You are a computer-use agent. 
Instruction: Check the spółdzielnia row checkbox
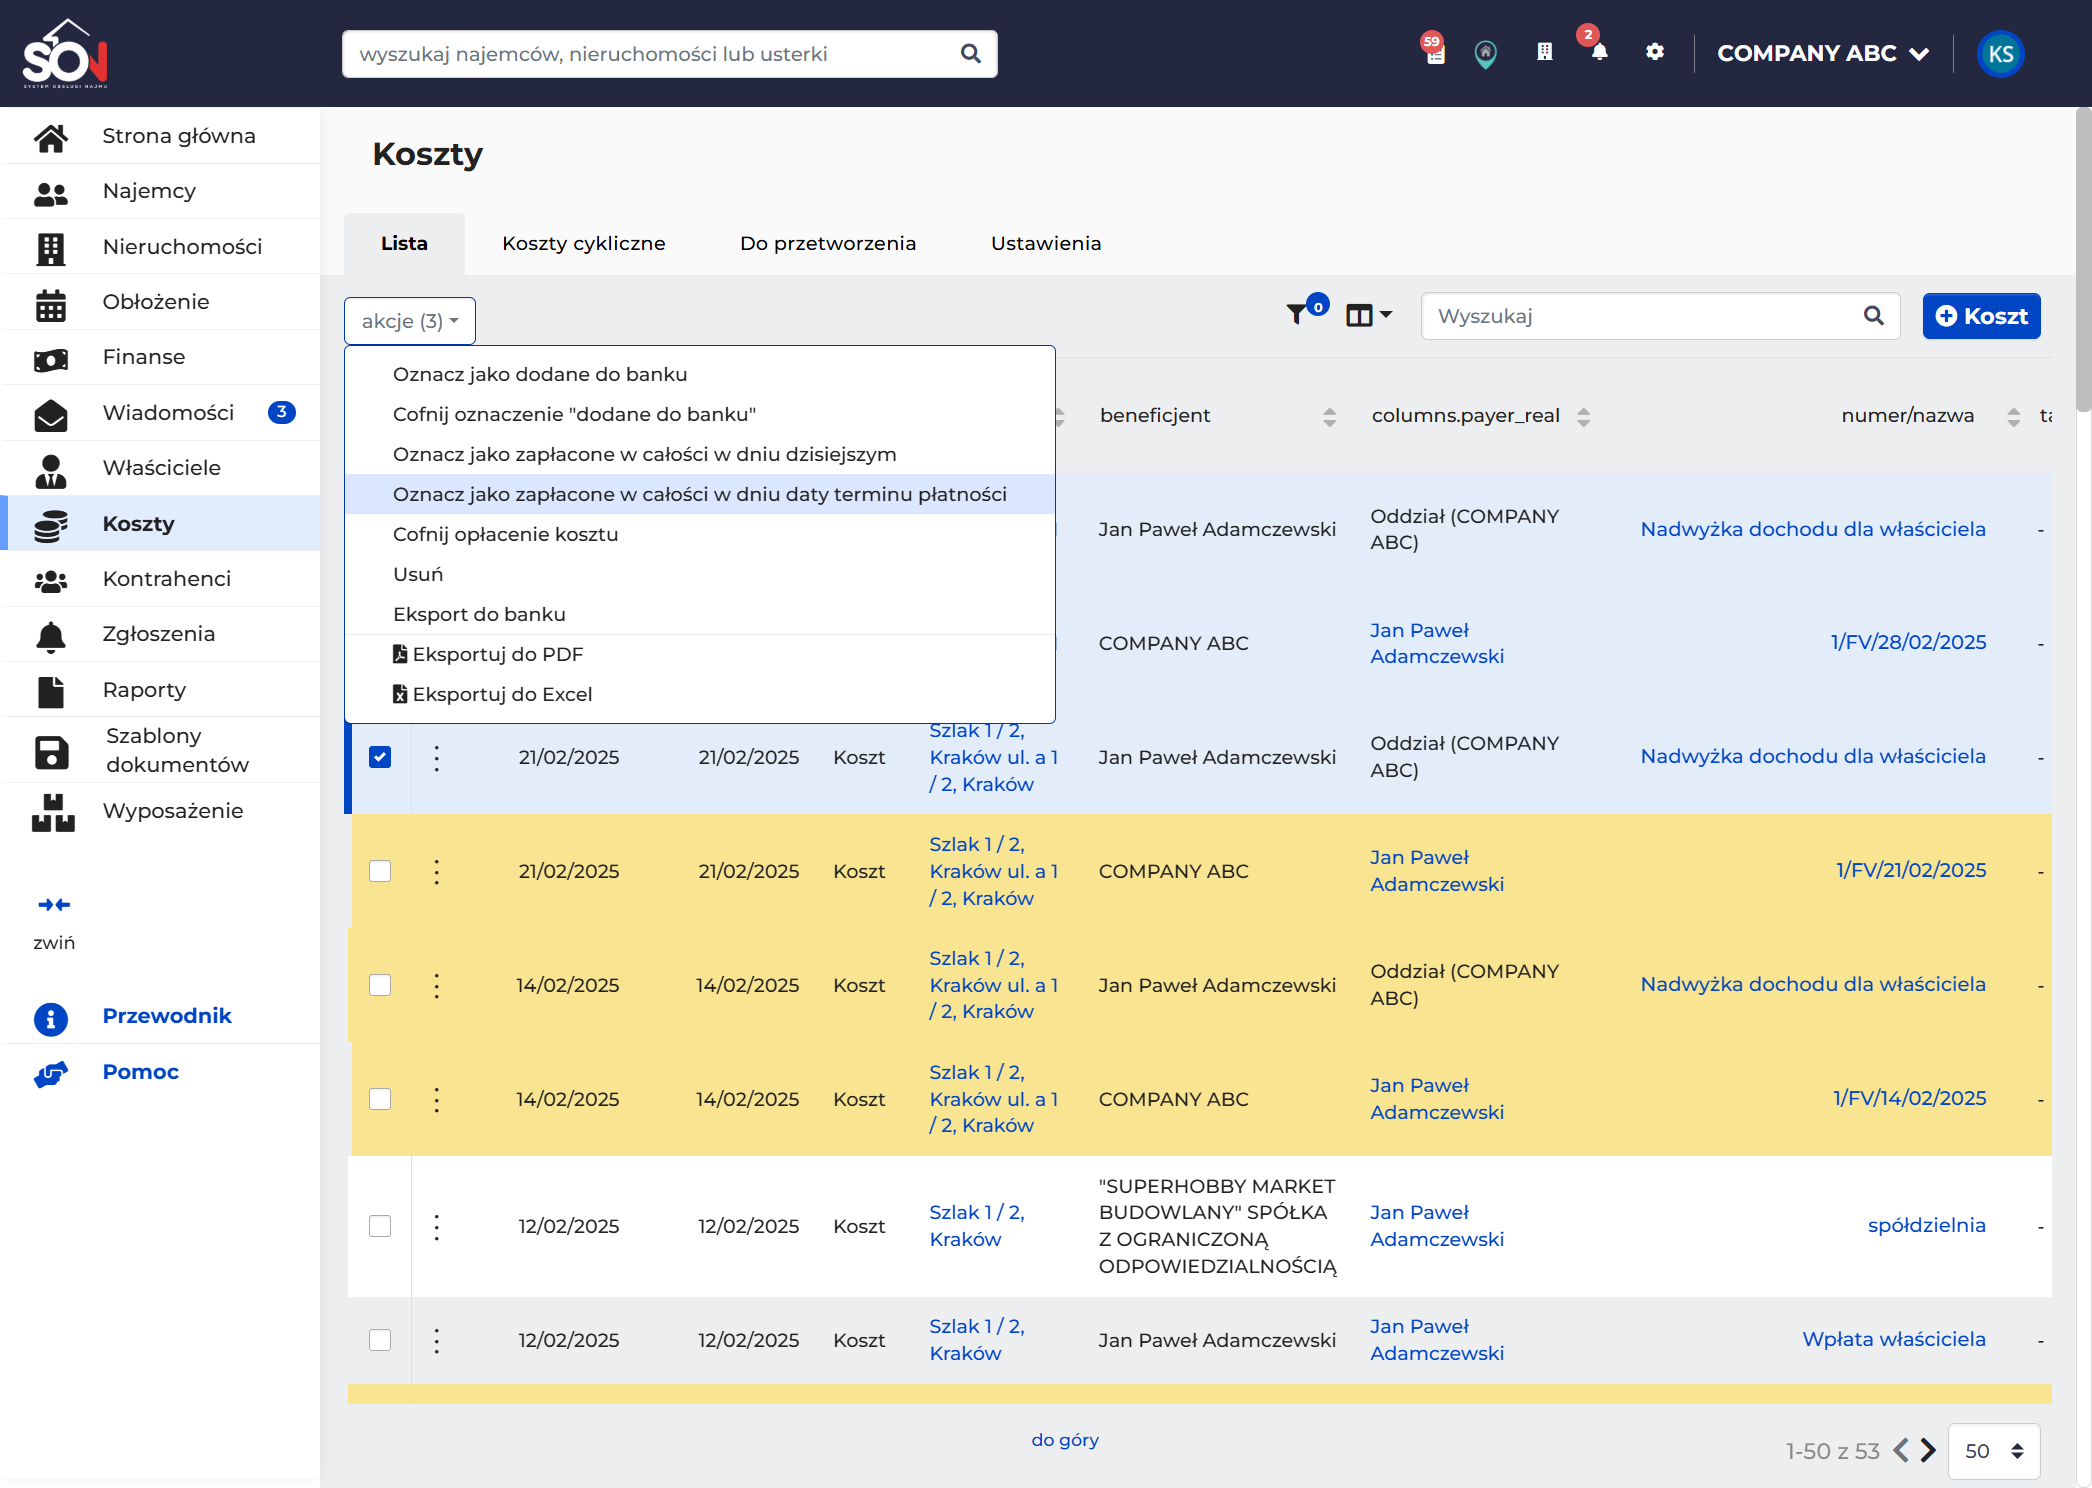(x=380, y=1226)
